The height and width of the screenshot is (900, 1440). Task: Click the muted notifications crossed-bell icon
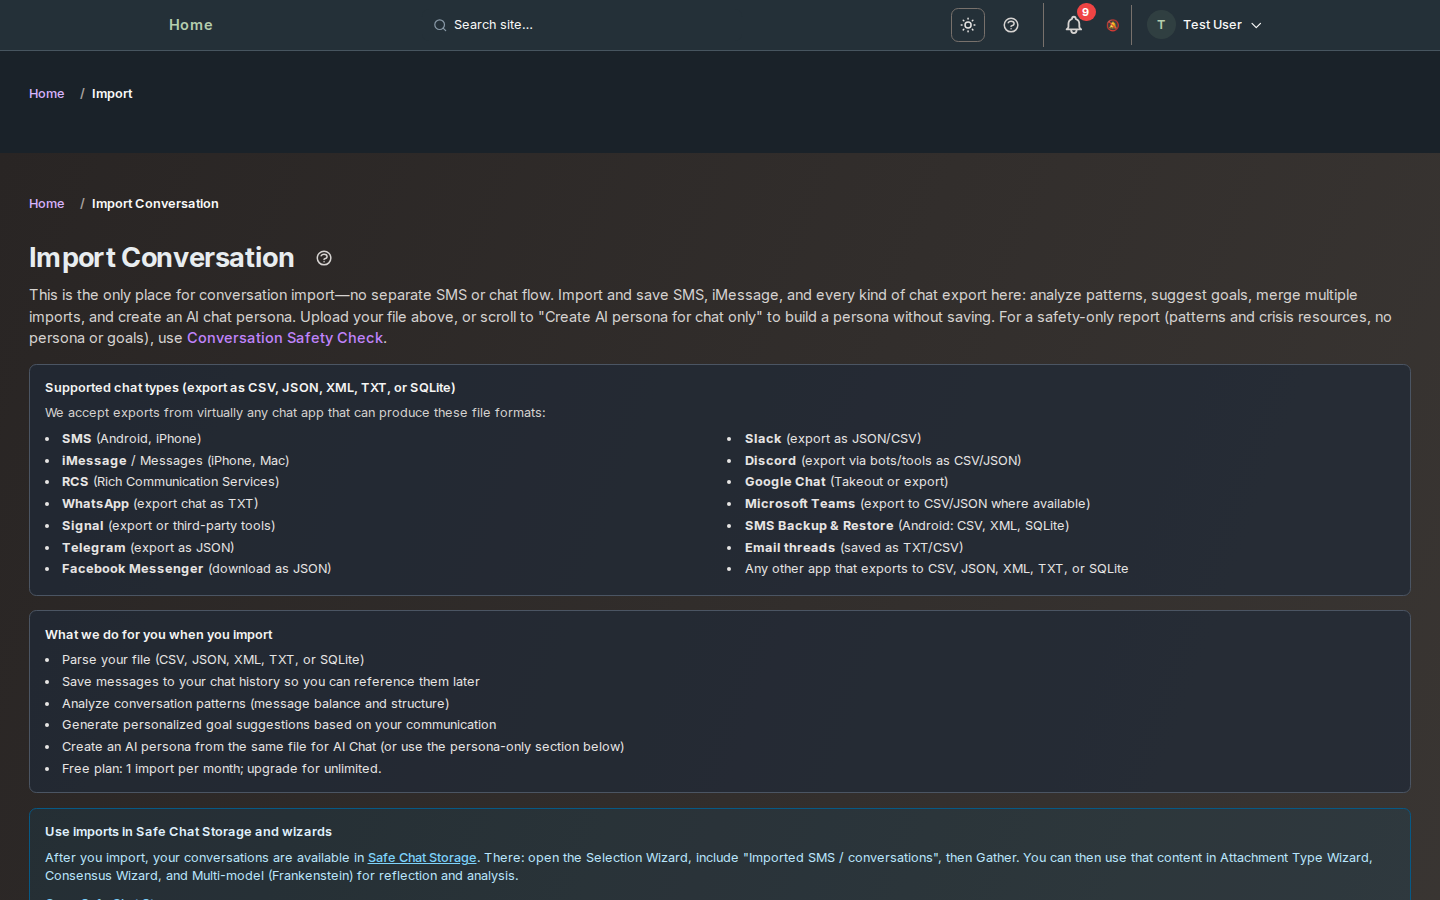[x=1112, y=26]
